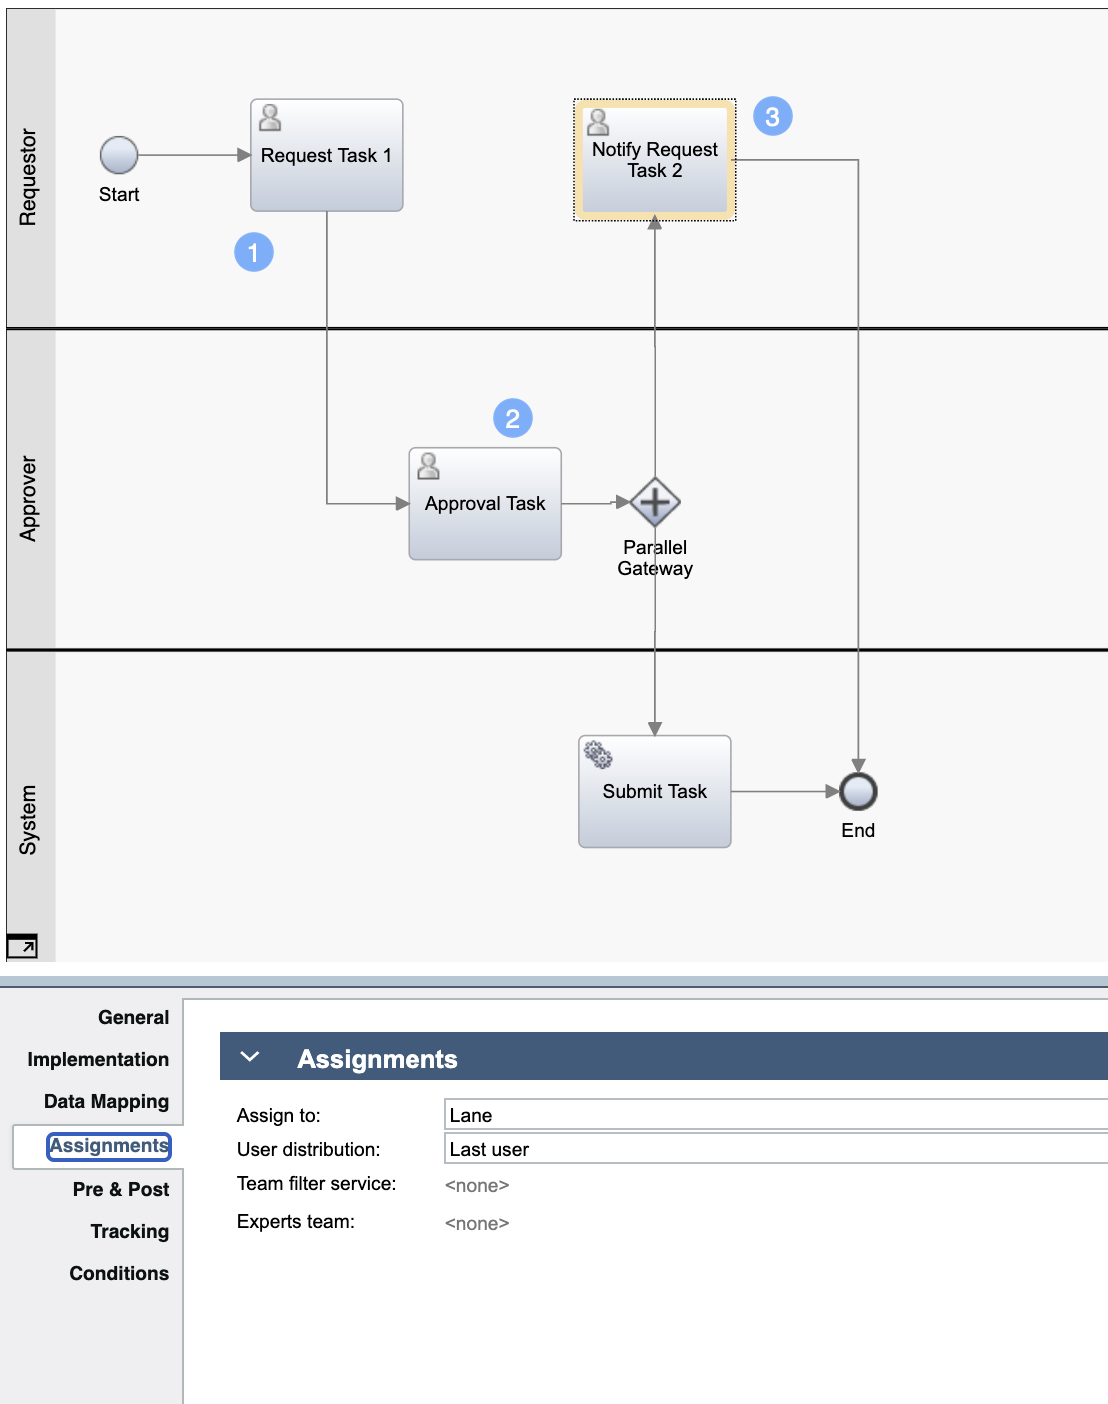The height and width of the screenshot is (1404, 1108).
Task: Click the numbered badge 3 beside Notify Request Task 2
Action: [x=771, y=116]
